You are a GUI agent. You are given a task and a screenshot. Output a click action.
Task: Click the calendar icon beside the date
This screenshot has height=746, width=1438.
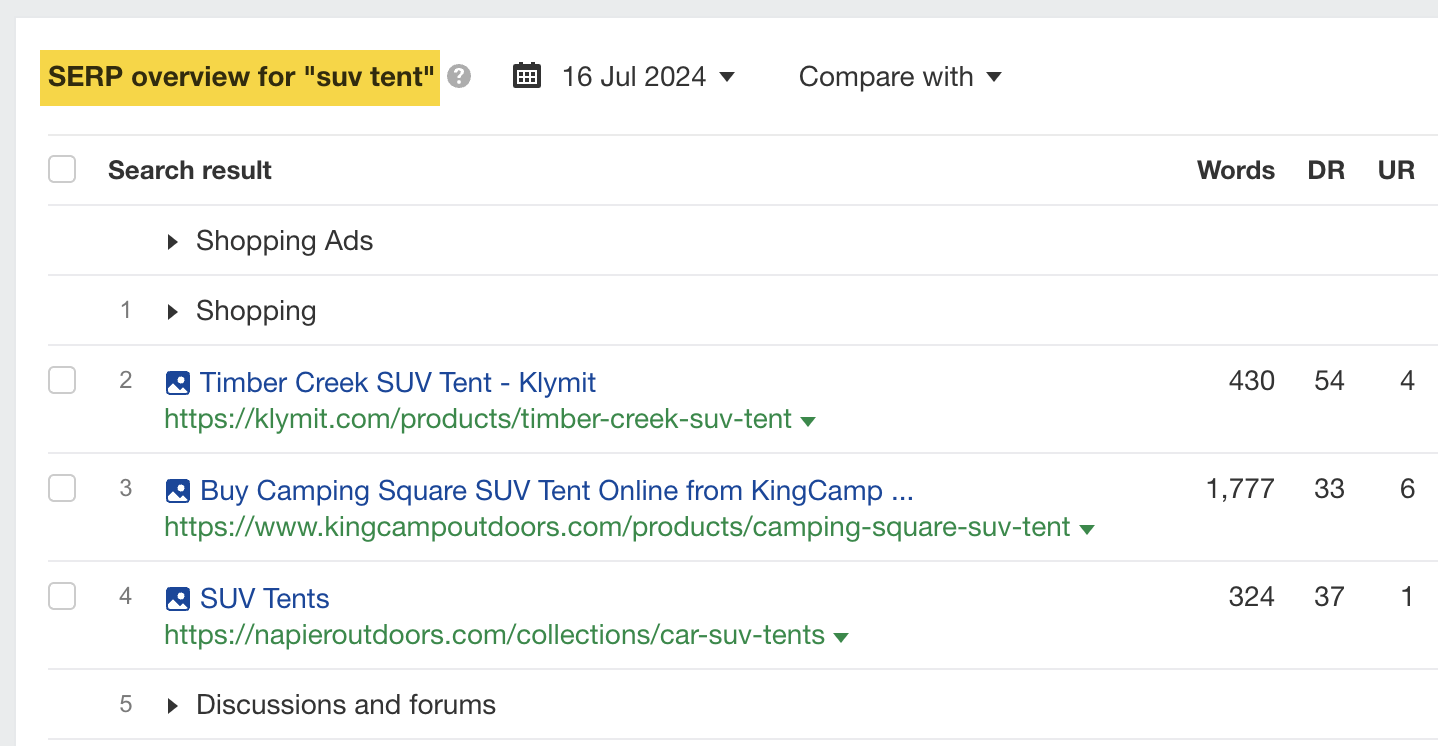tap(527, 76)
